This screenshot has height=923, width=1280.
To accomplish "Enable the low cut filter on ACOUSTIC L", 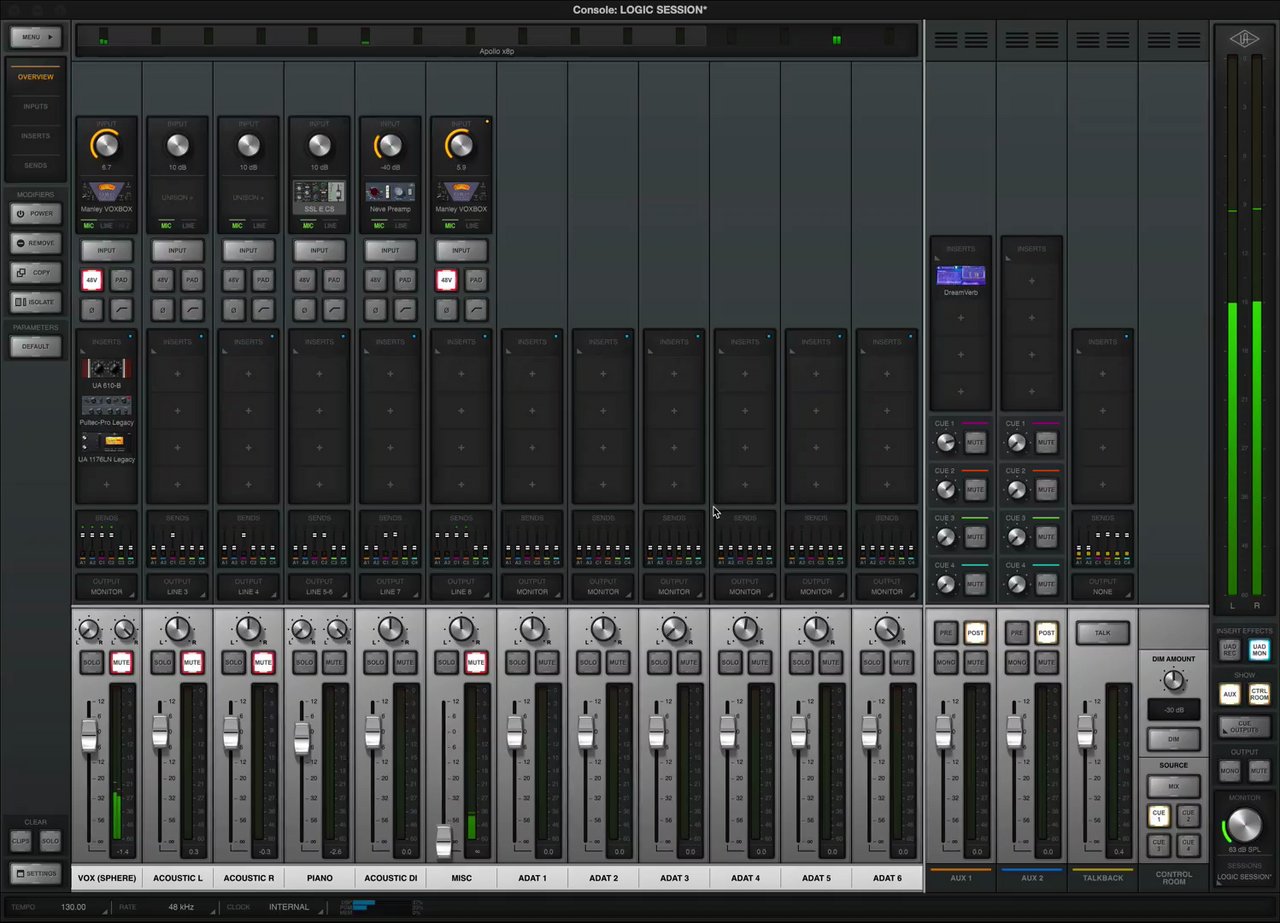I will [192, 310].
